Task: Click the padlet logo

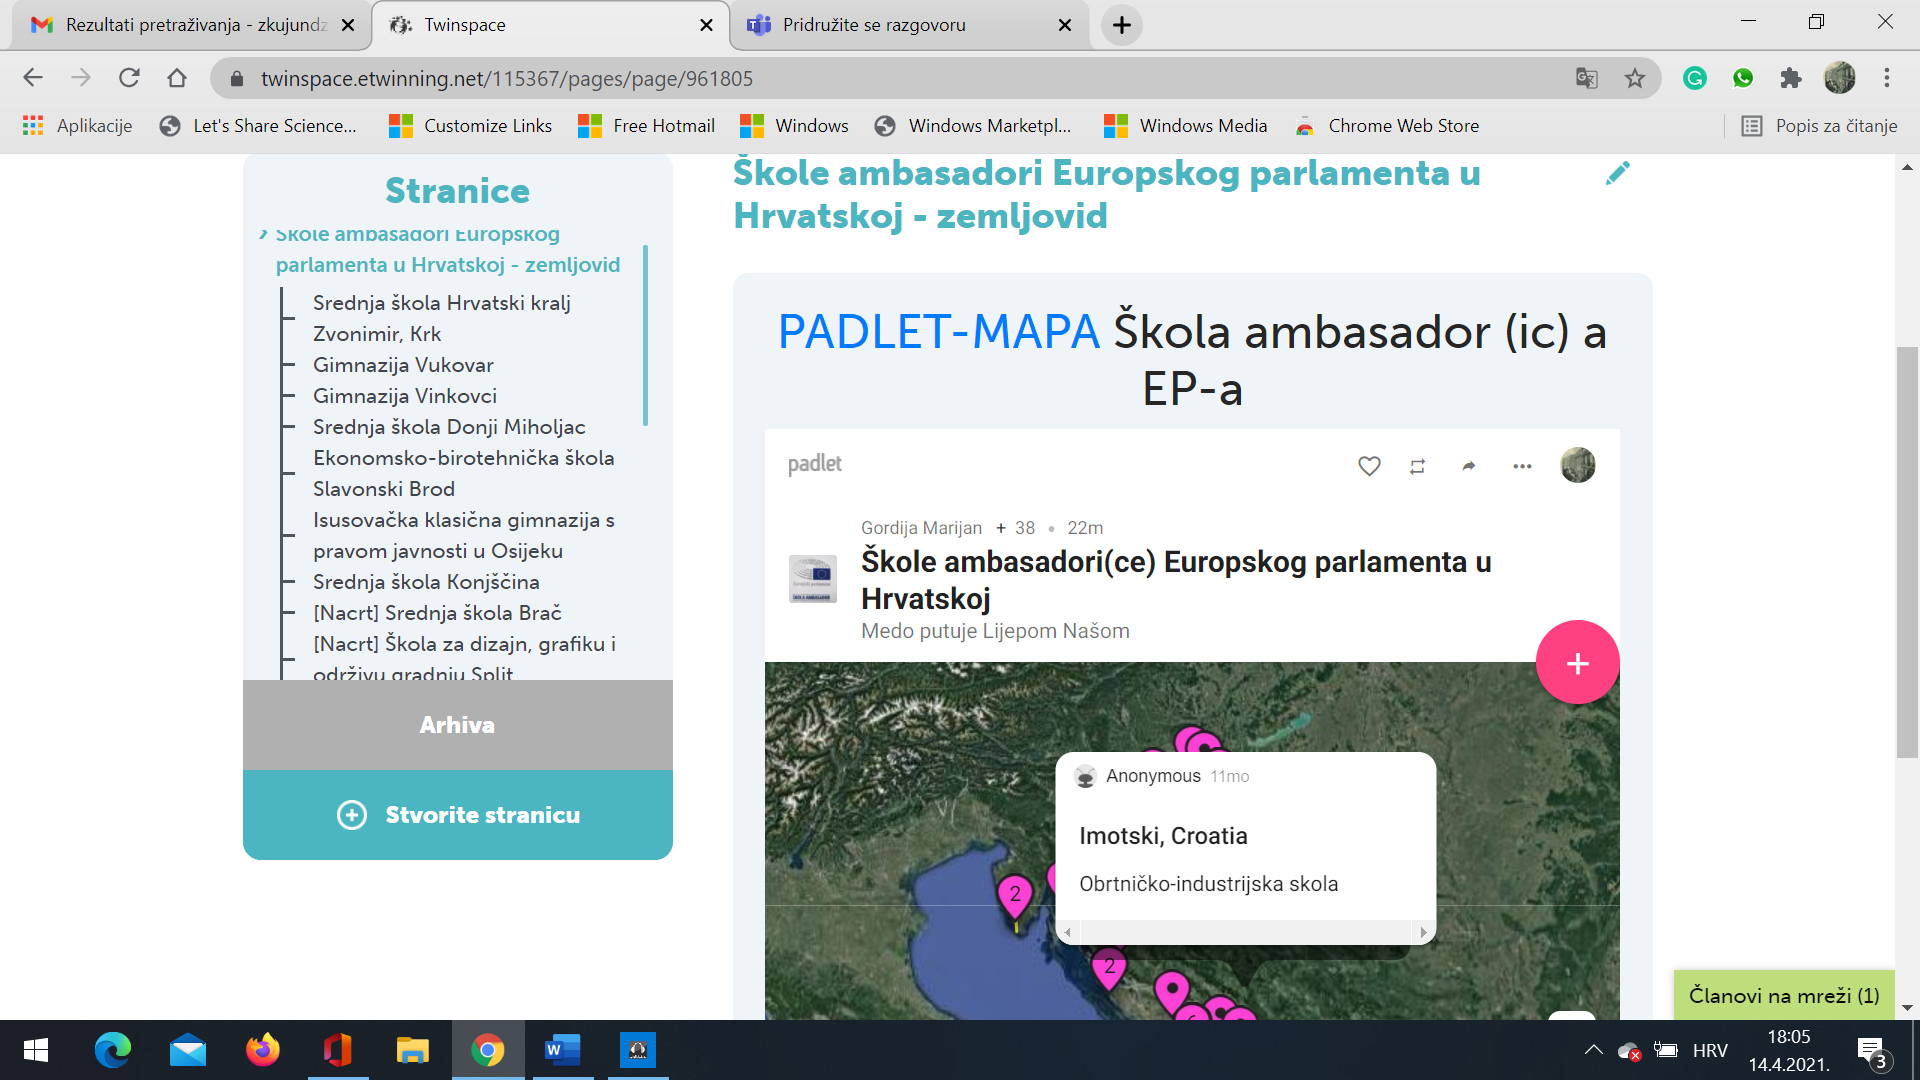Action: pyautogui.click(x=814, y=464)
